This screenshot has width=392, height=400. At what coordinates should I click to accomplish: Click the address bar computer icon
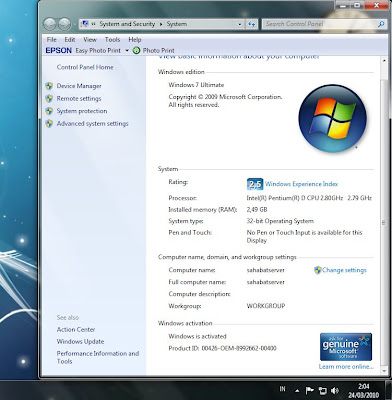pos(85,24)
